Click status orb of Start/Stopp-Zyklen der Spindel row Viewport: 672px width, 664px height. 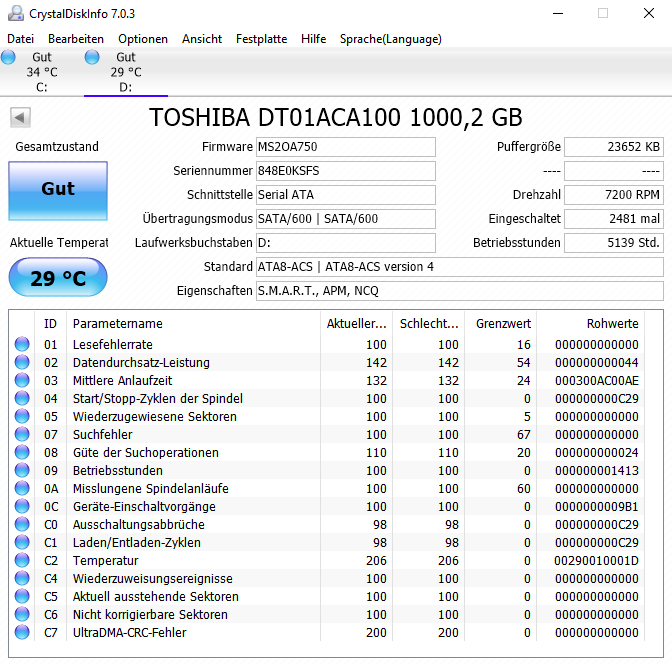22,398
